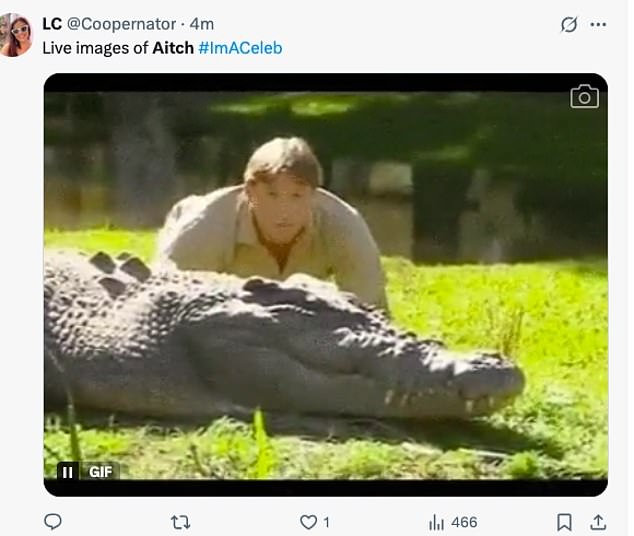Like the tweet with the heart icon
Viewport: 634px width, 536px height.
309,522
